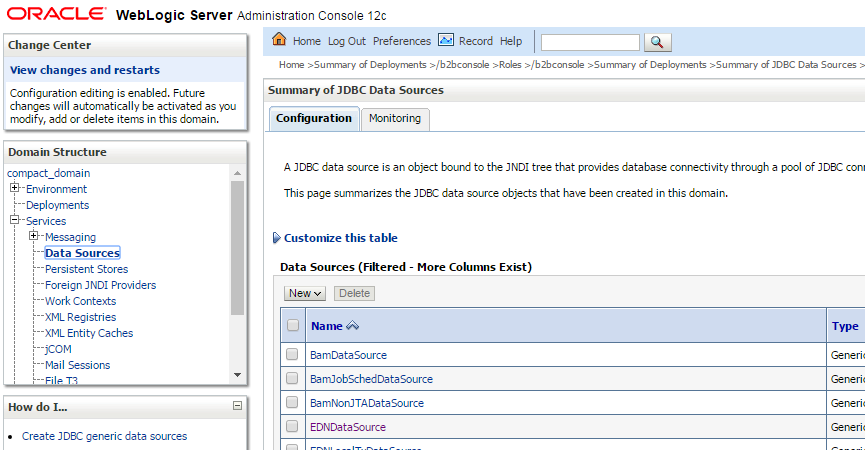Check the BamJobSchedDataSource row checkbox
The image size is (865, 450).
[x=292, y=378]
